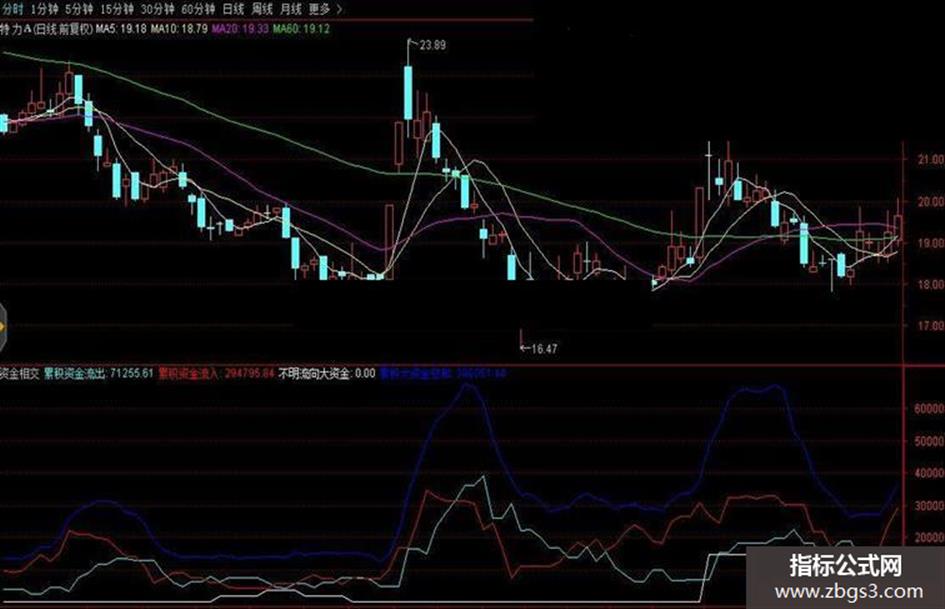This screenshot has width=945, height=609.
Task: Click the arrow next to 更多
Action: pyautogui.click(x=339, y=9)
